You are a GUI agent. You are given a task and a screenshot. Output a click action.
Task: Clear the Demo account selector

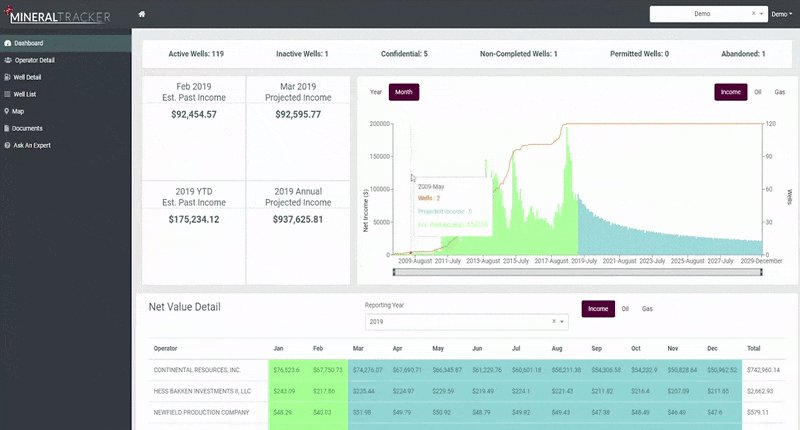[x=754, y=14]
